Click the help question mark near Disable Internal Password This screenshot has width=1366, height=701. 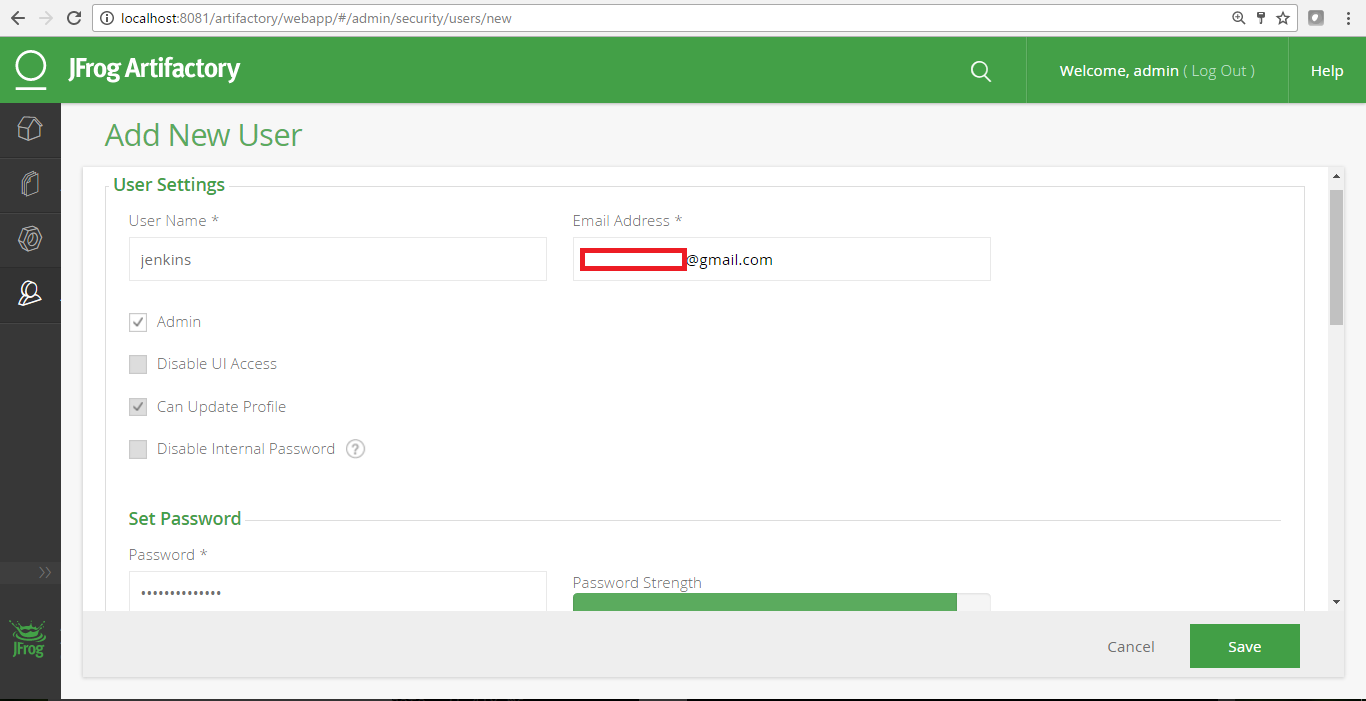355,449
